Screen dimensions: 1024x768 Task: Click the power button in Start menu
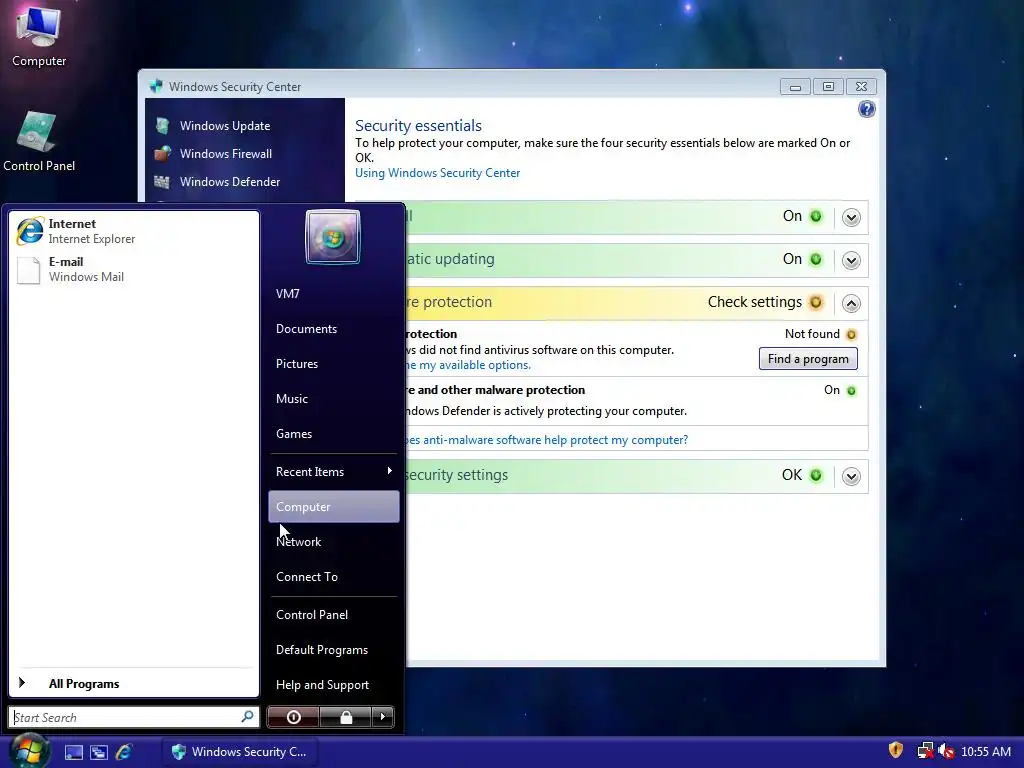click(294, 717)
